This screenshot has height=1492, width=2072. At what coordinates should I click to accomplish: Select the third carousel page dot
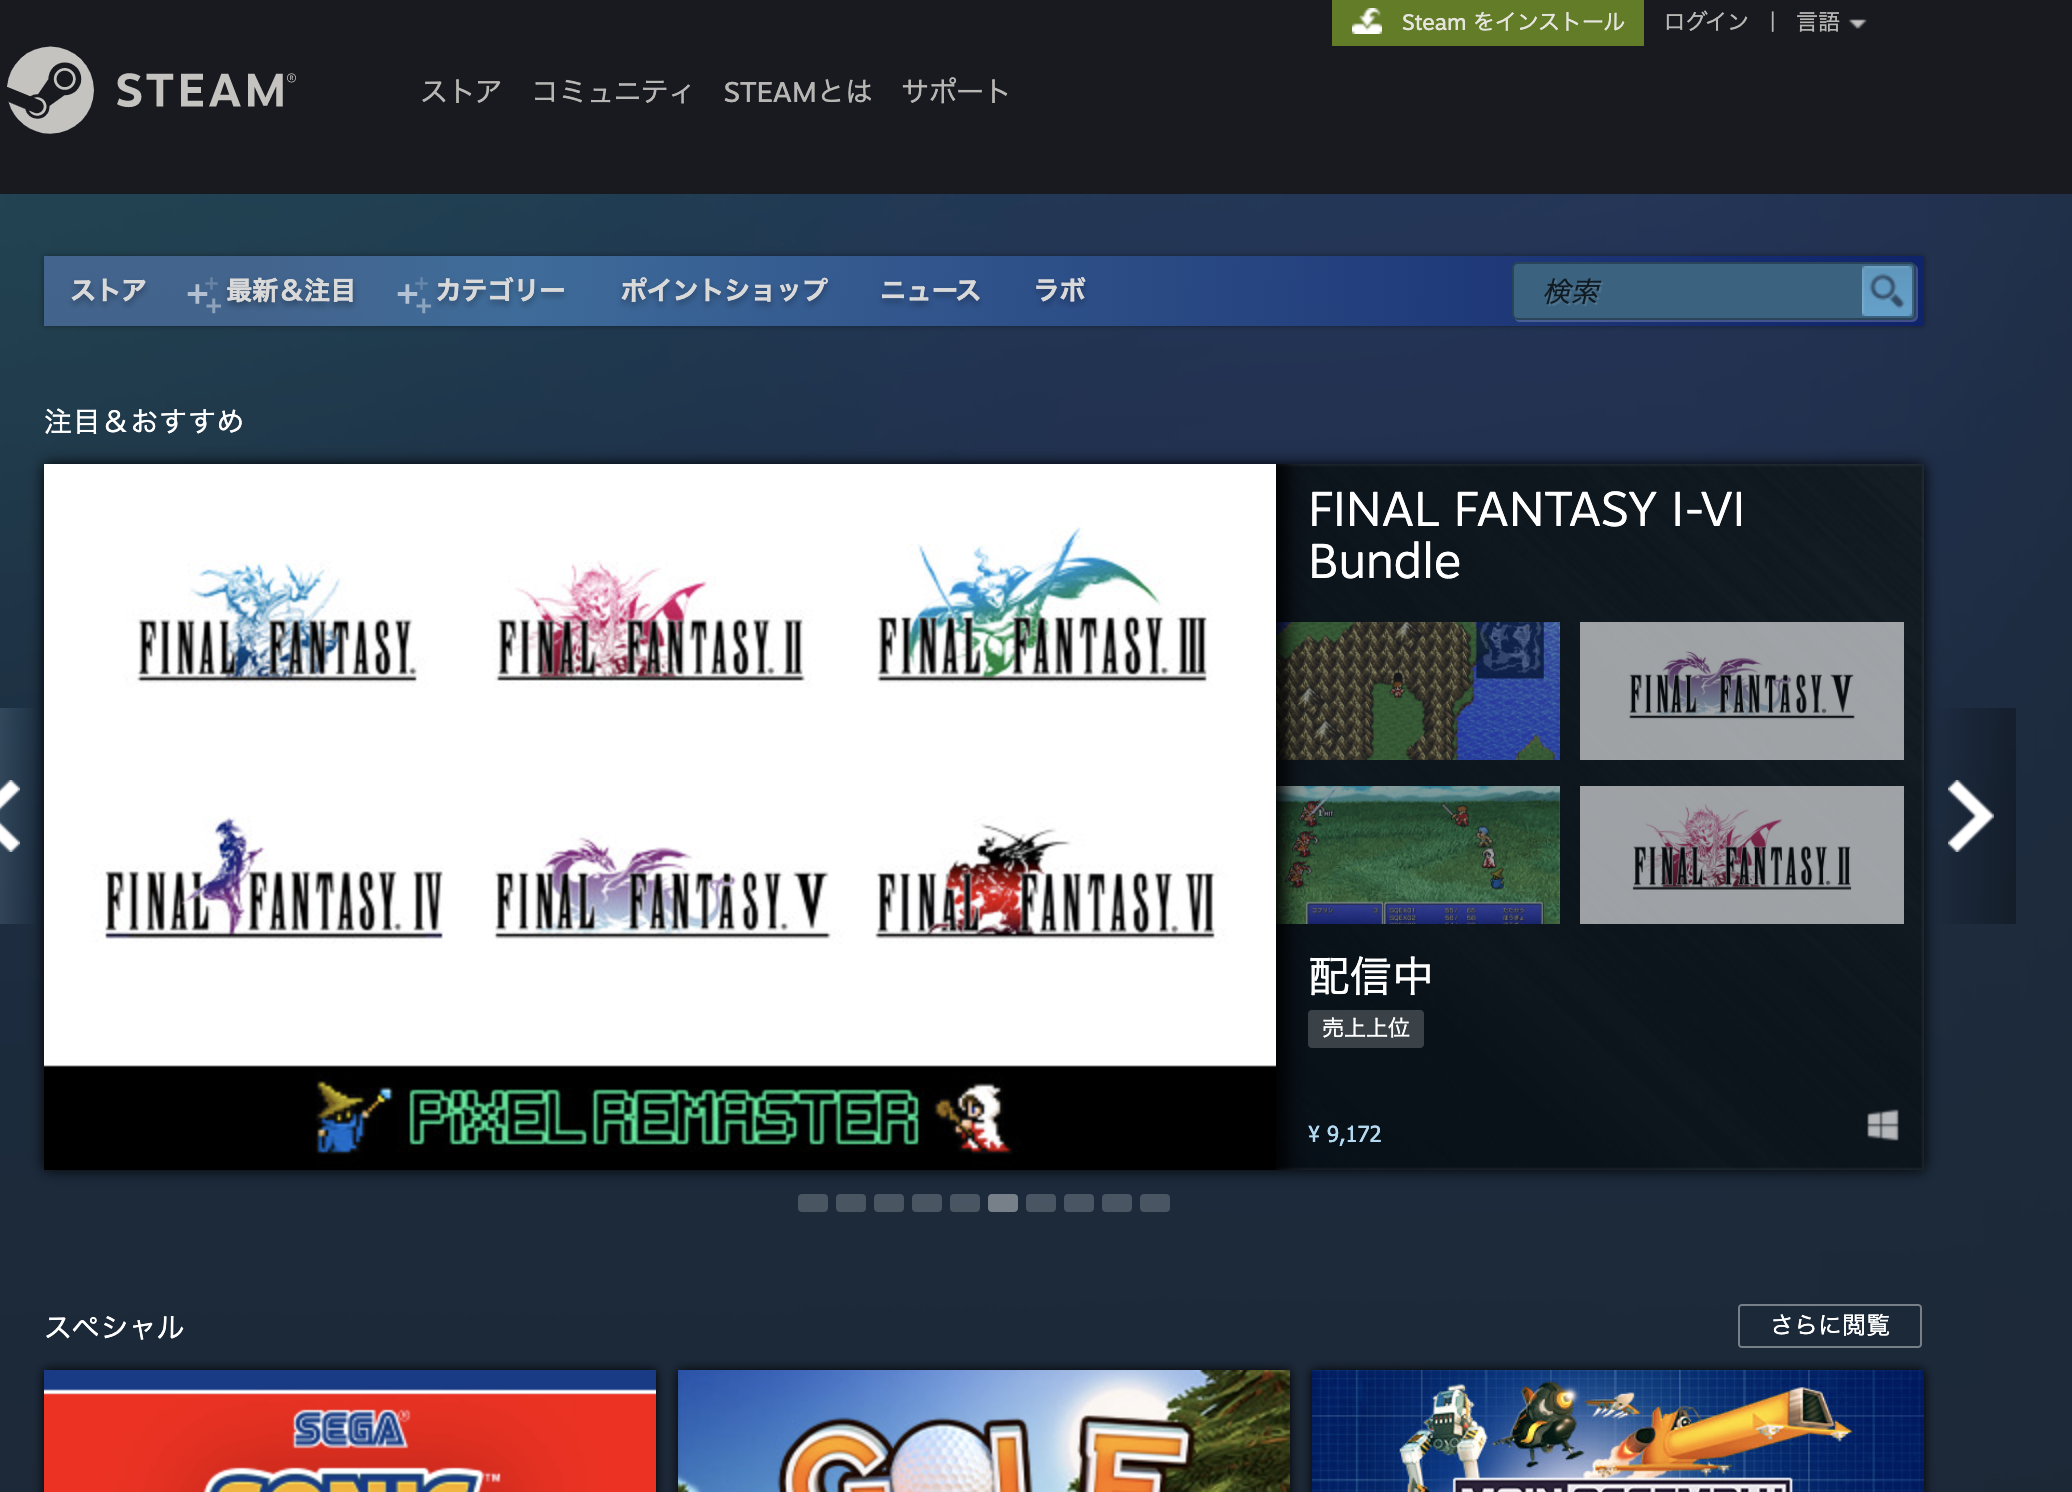(889, 1203)
